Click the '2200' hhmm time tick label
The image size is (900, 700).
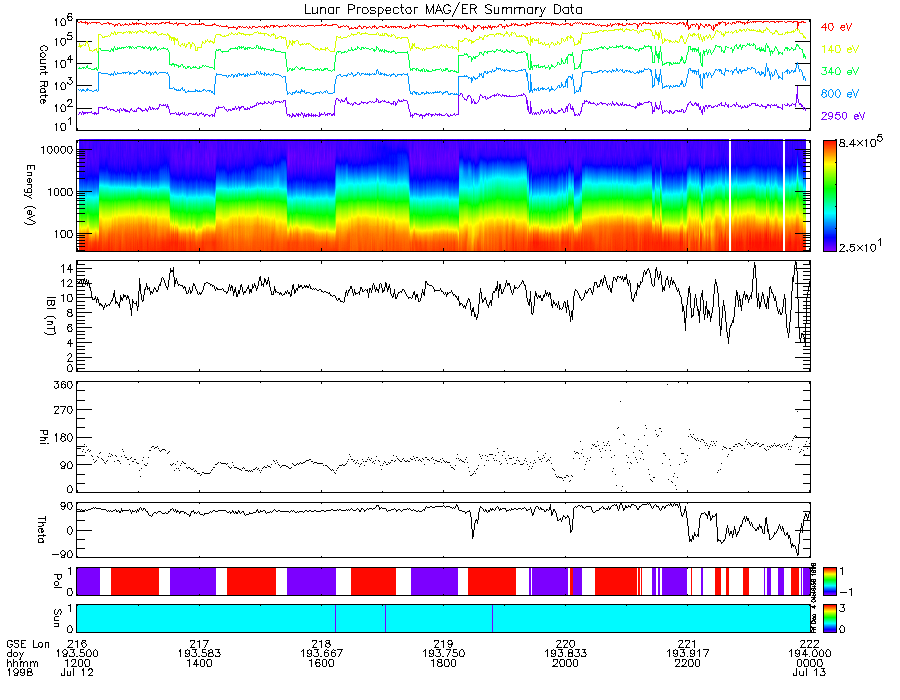coord(688,663)
